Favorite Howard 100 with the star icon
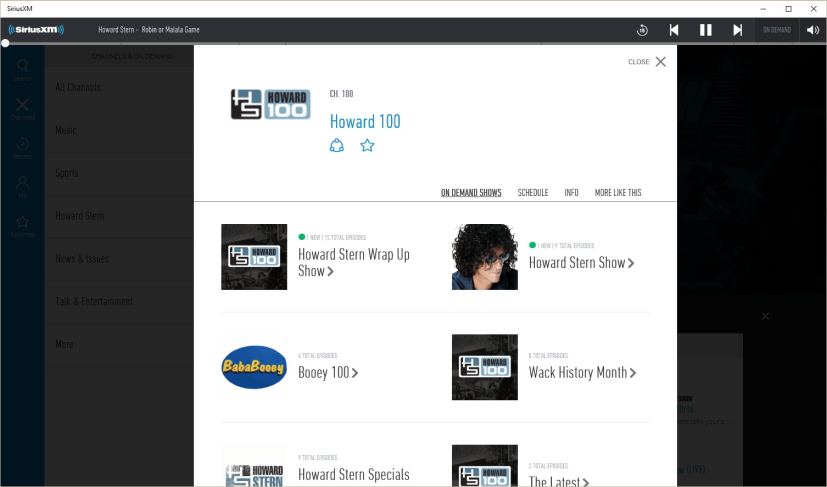 [x=367, y=146]
